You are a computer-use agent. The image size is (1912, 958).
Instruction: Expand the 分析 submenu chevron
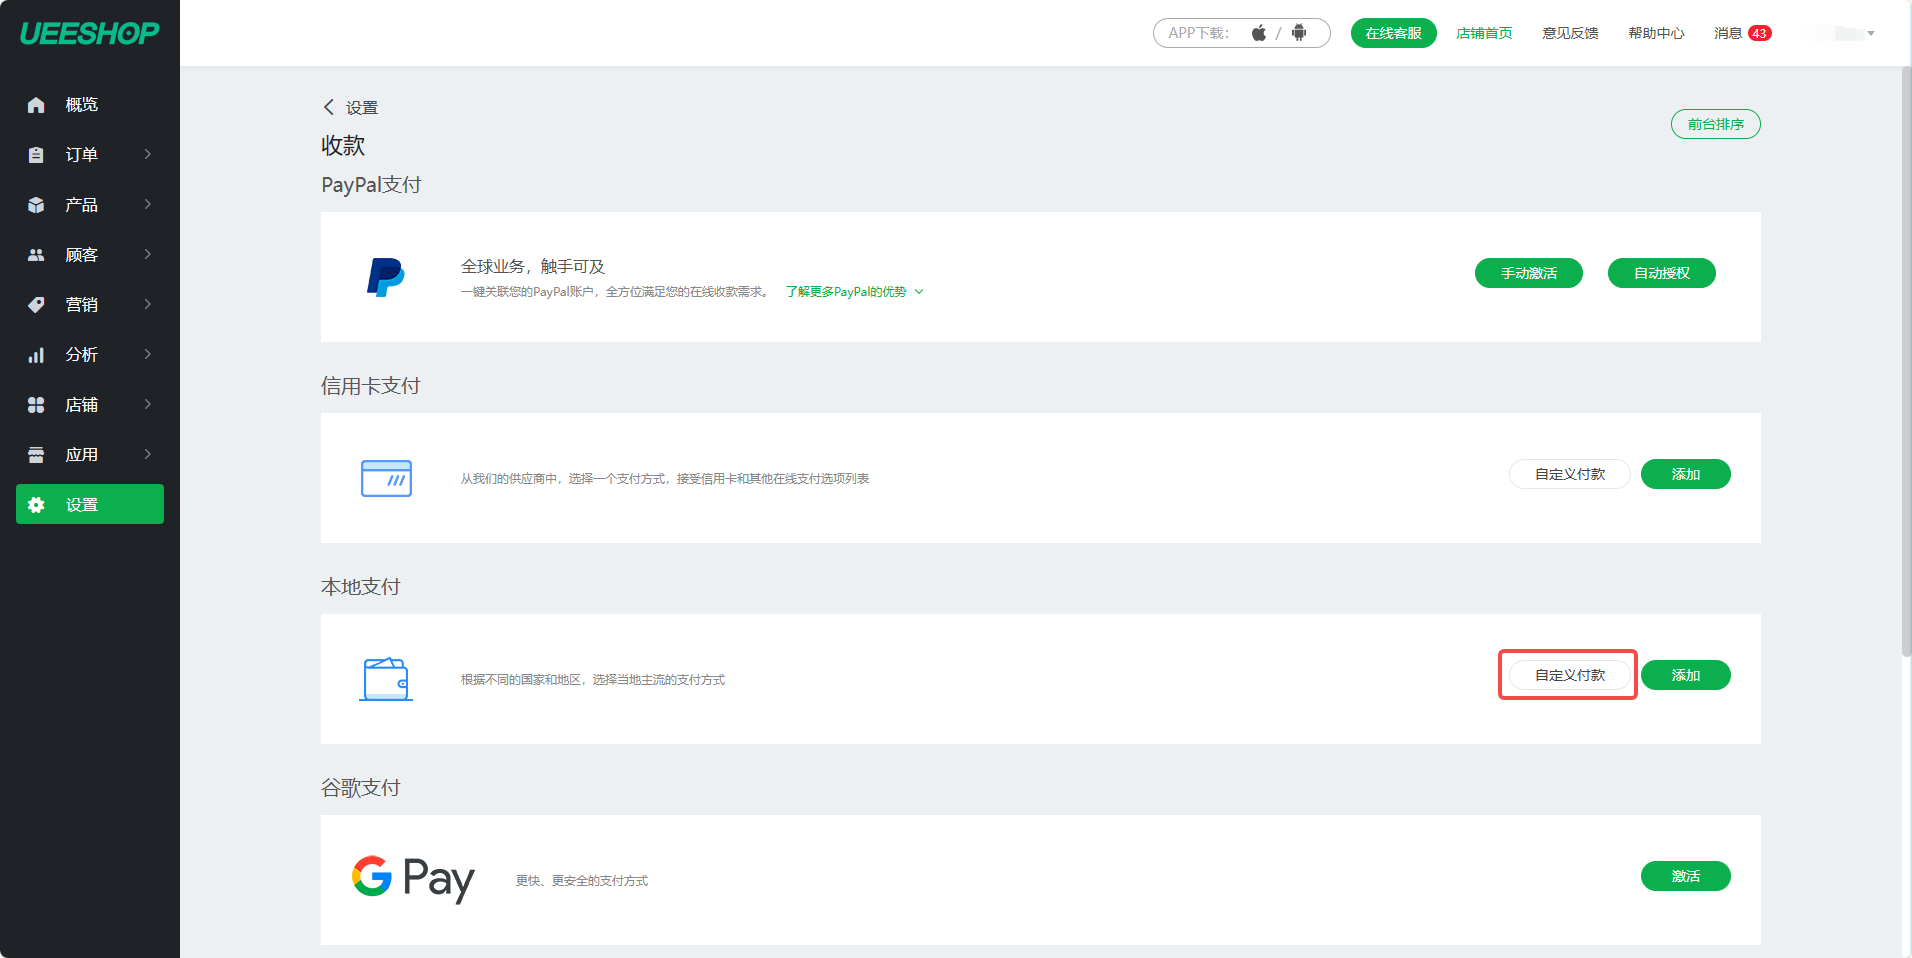148,354
